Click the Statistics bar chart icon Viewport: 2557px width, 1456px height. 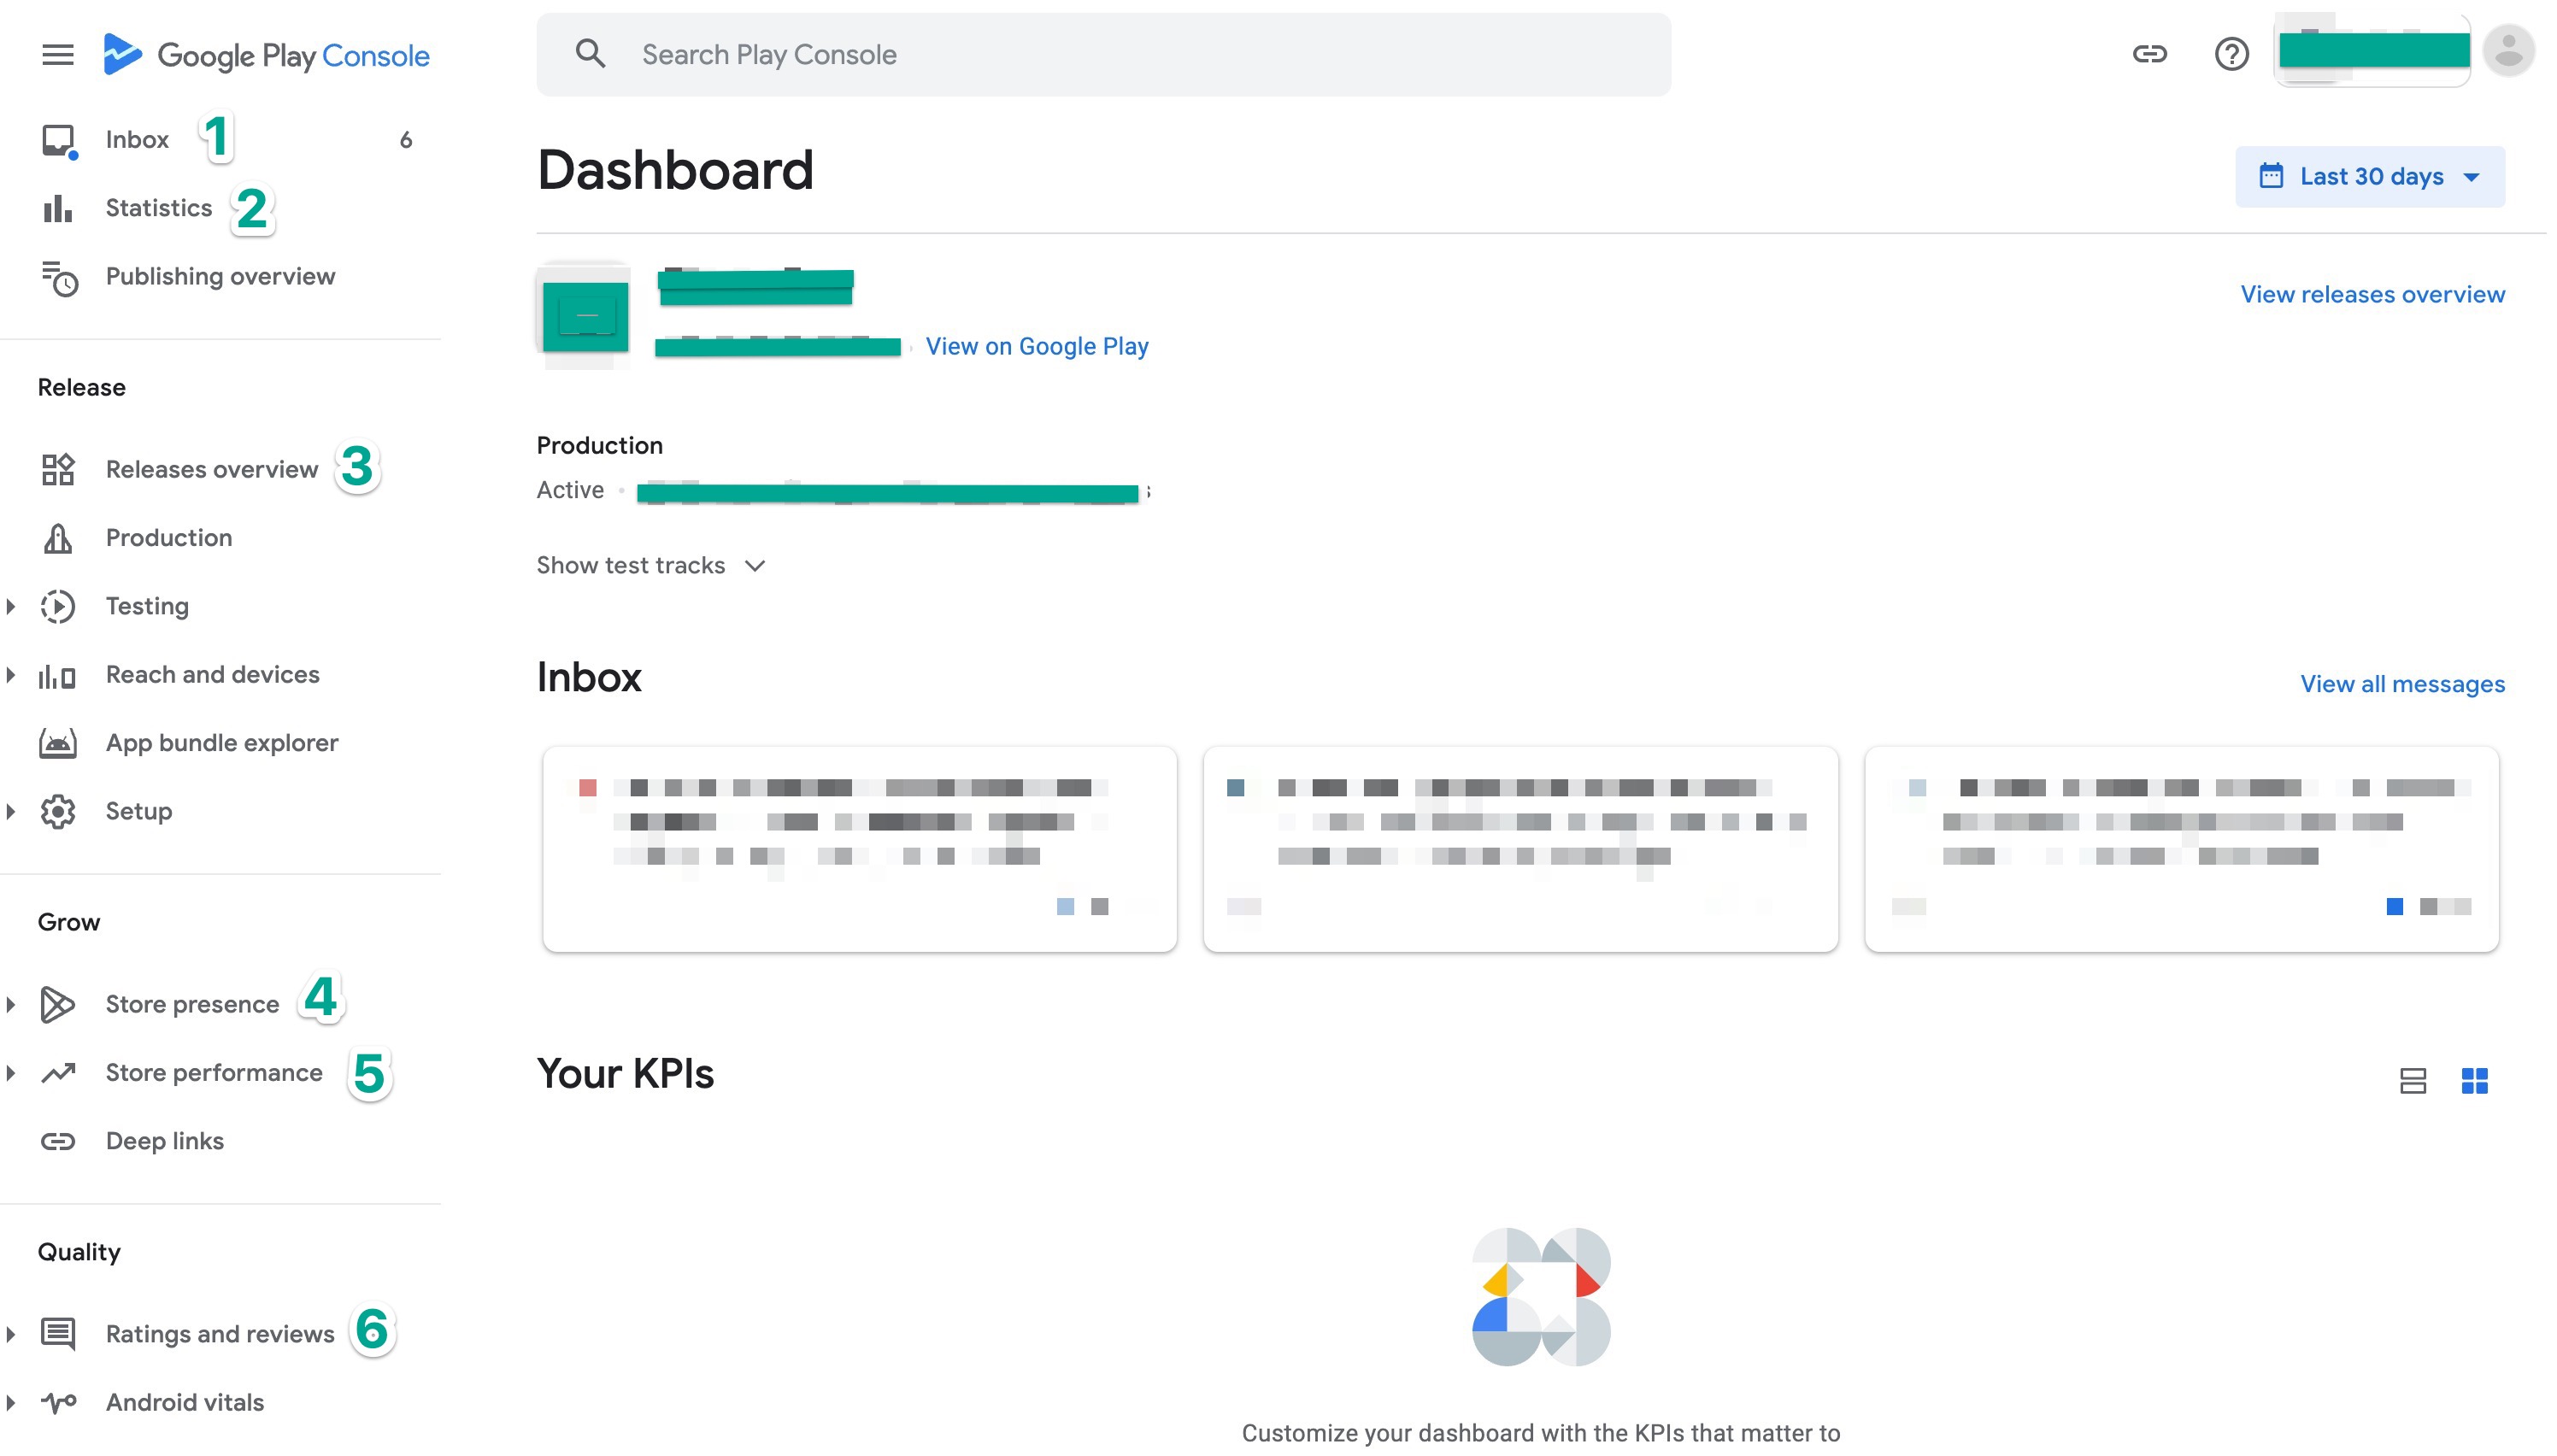58,208
